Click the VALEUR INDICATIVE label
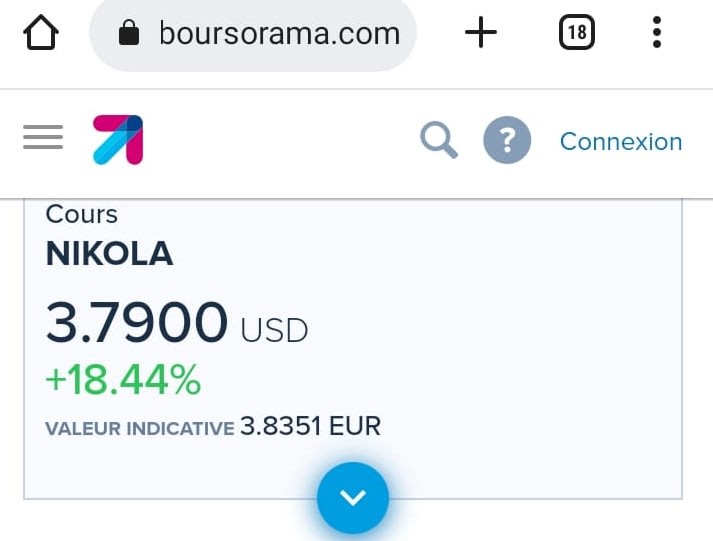Screen dimensions: 713x541 [139, 429]
